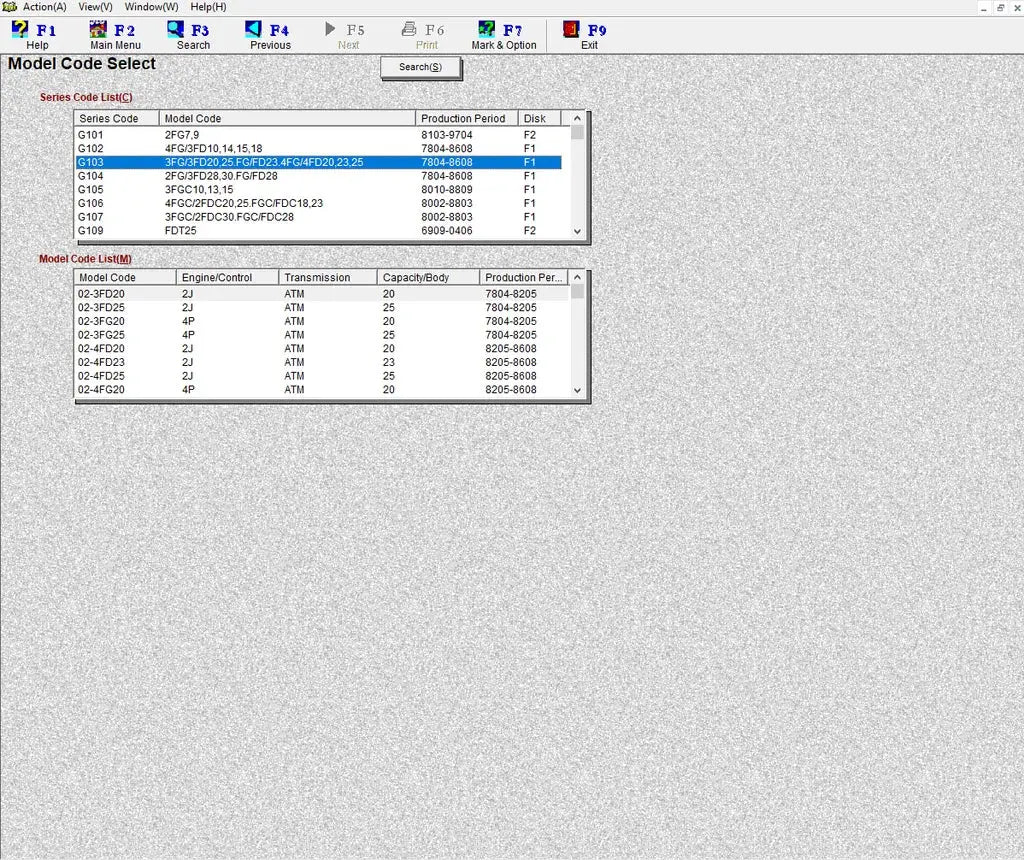Viewport: 1024px width, 860px height.
Task: Exit the application using F9 icon
Action: [571, 30]
